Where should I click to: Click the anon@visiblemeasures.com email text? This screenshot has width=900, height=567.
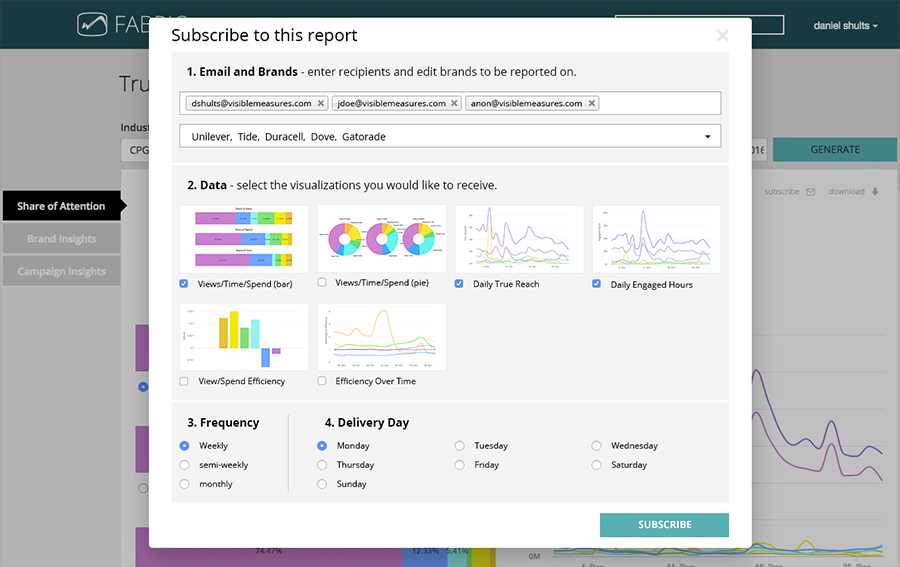(526, 103)
